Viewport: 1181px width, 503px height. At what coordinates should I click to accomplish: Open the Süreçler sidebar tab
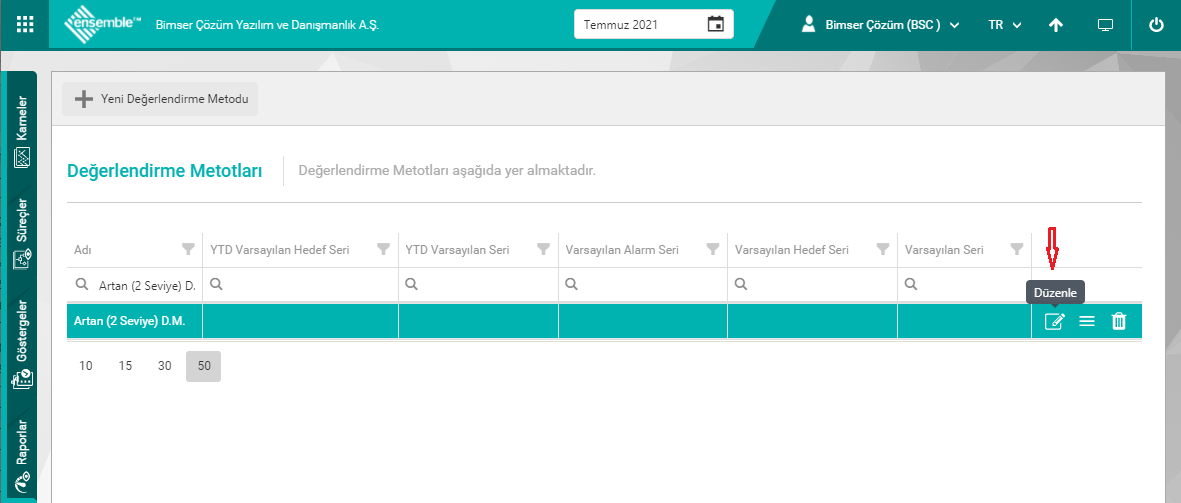pos(21,234)
